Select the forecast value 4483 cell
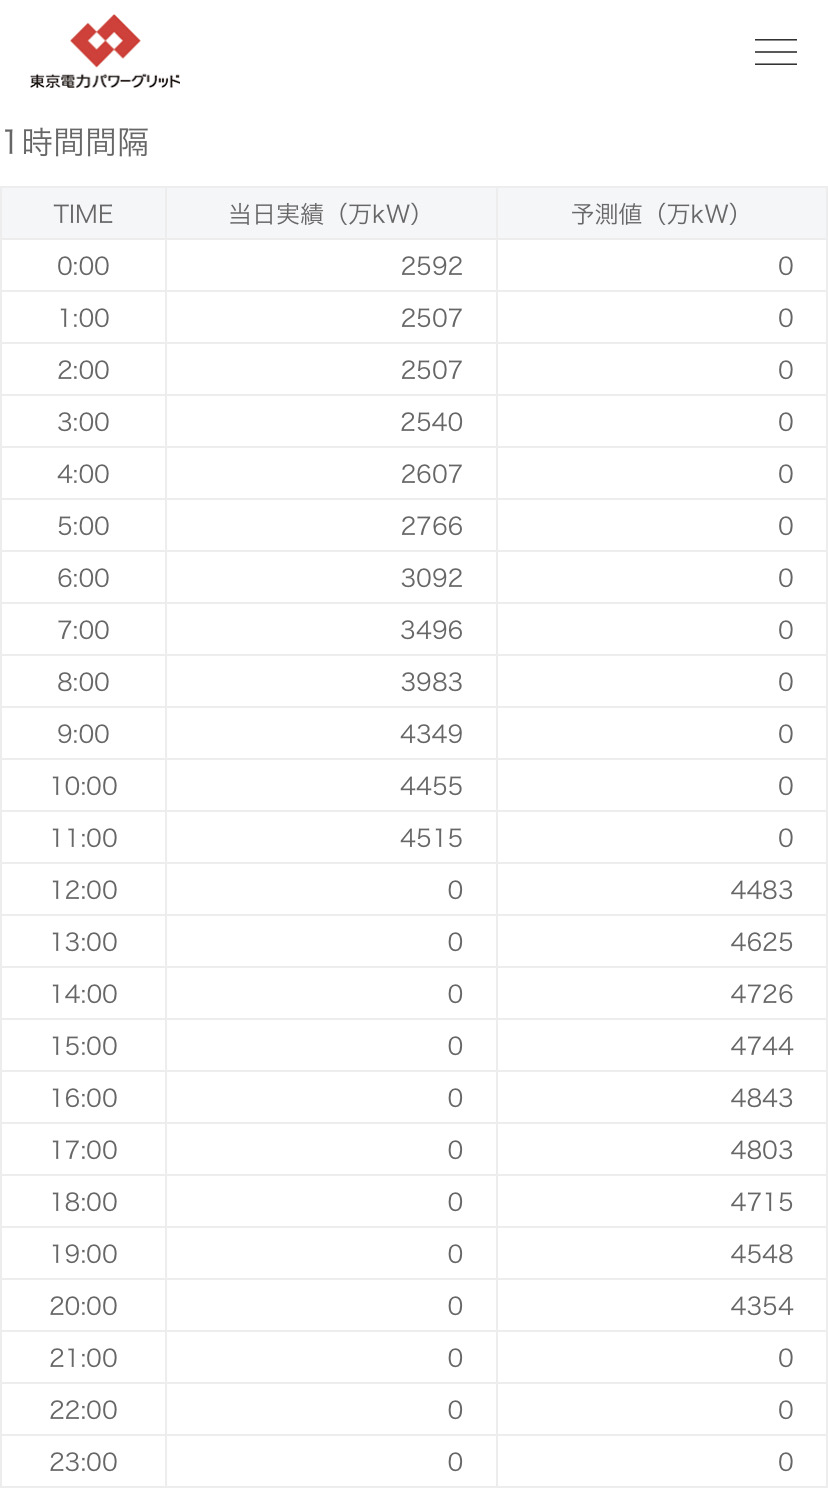The width and height of the screenshot is (828, 1498). [662, 890]
